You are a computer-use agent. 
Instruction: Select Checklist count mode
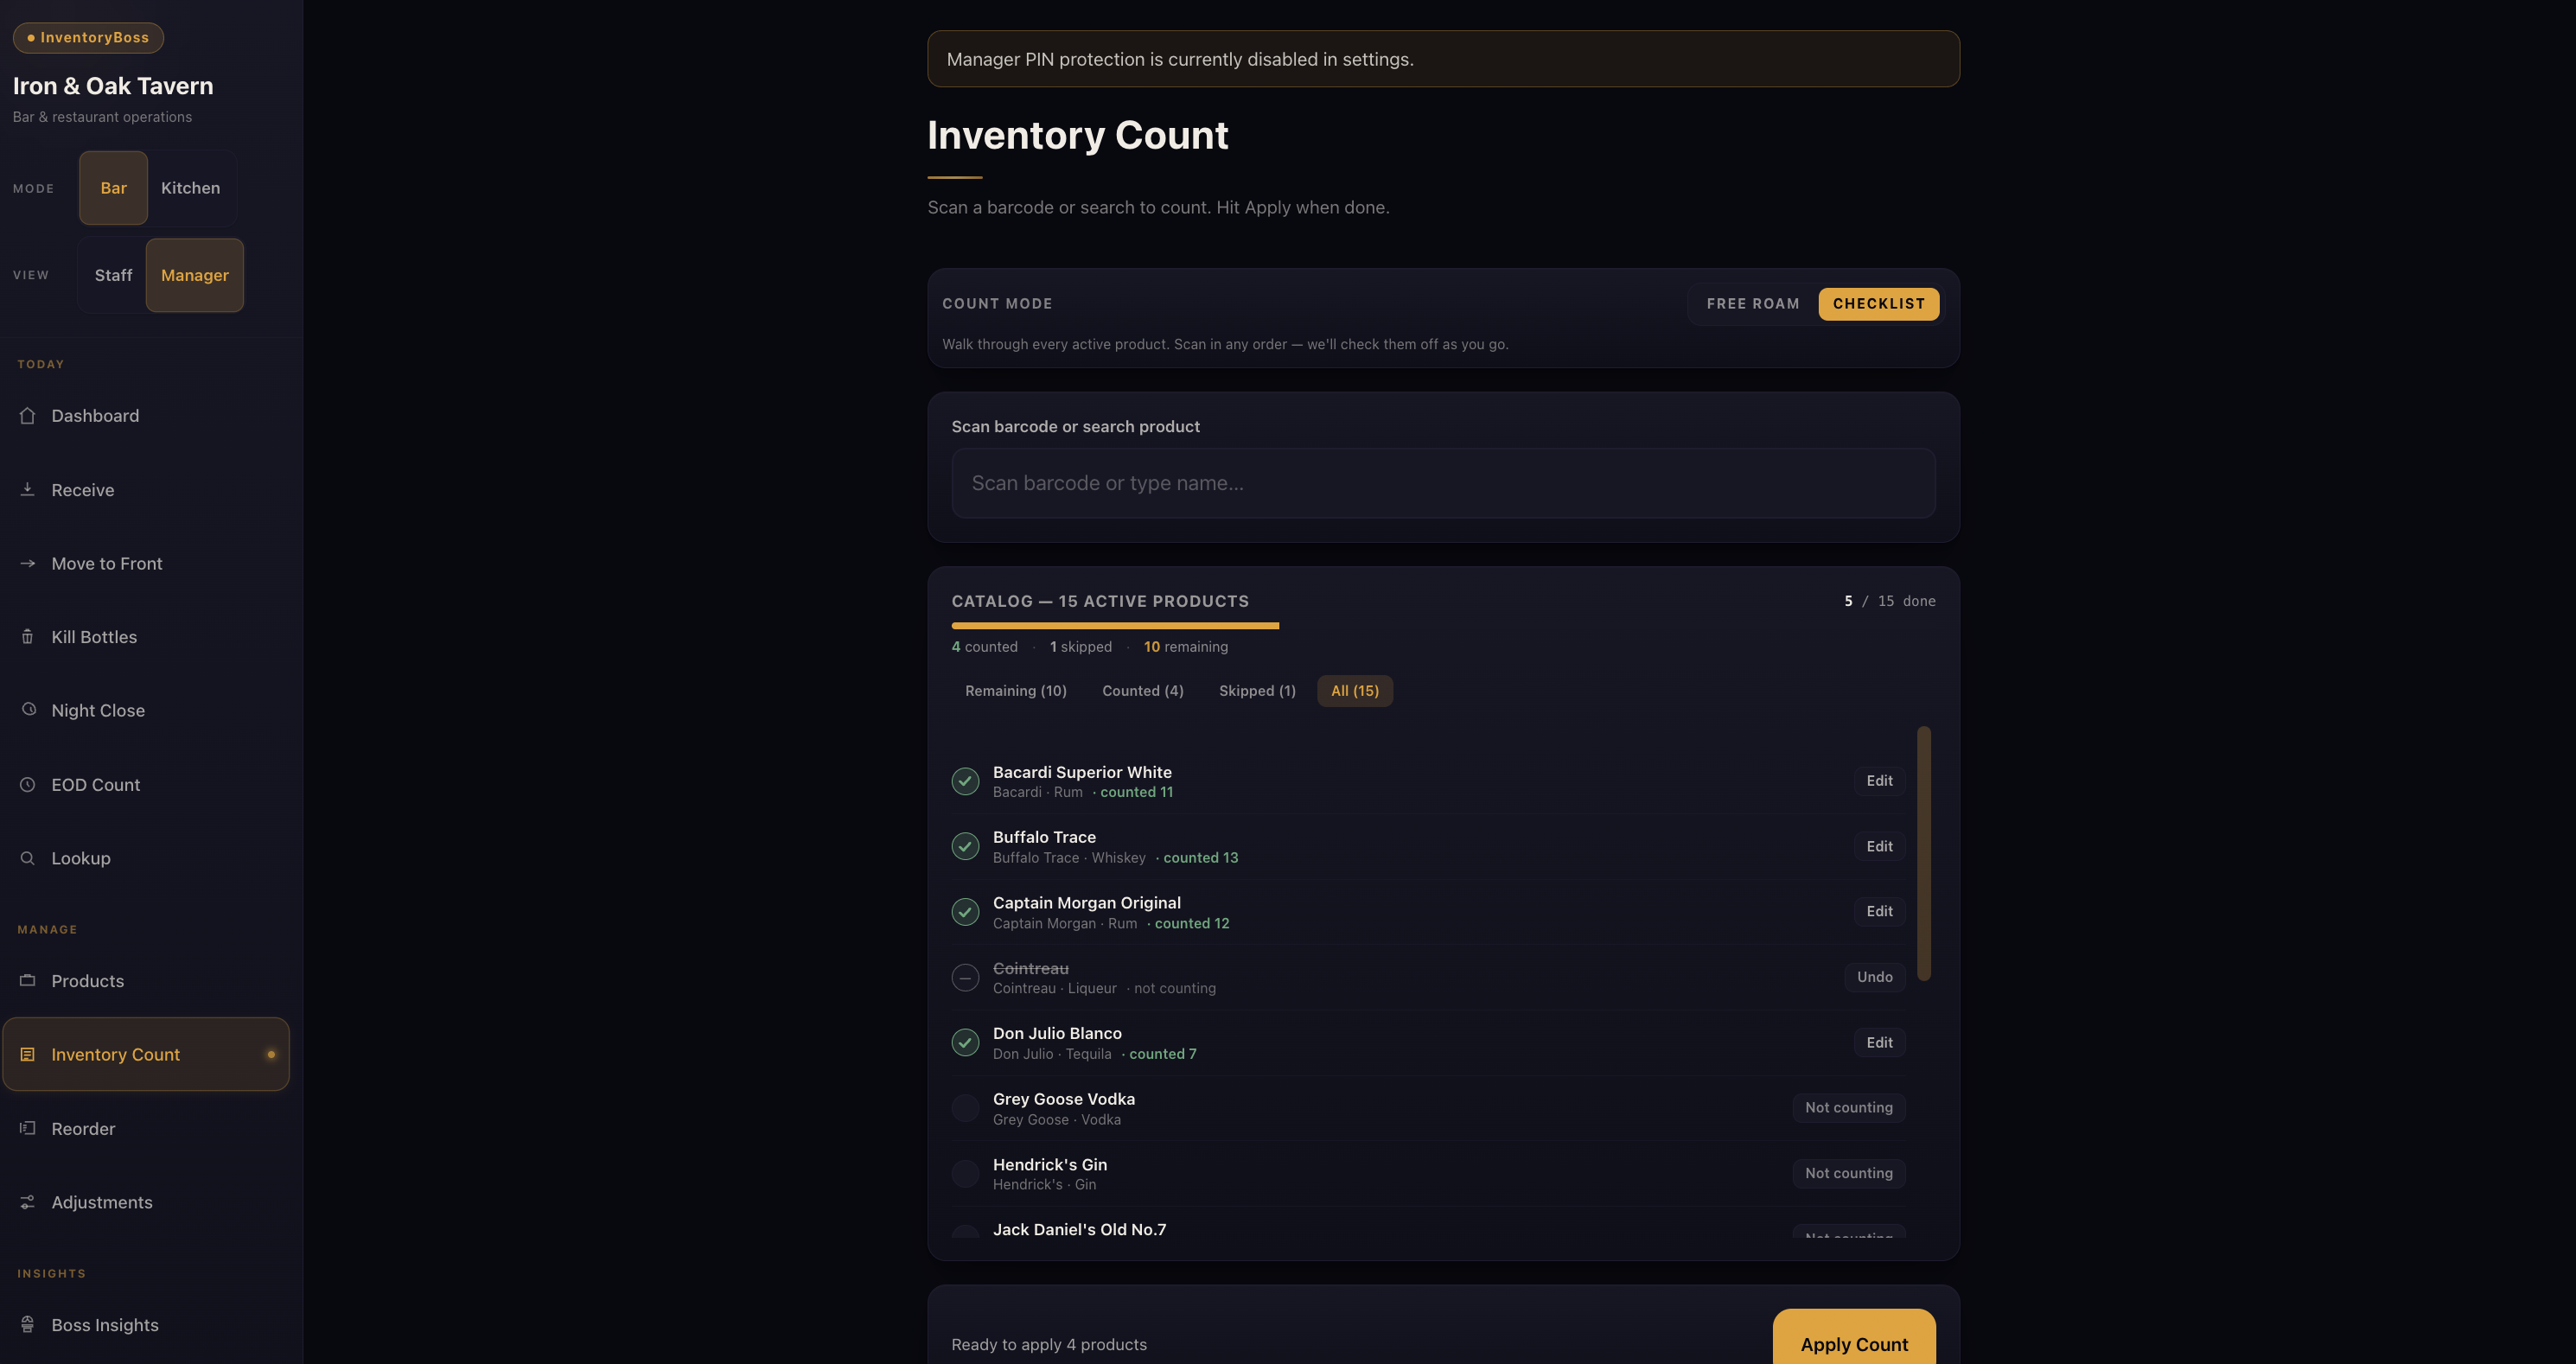(x=1879, y=304)
